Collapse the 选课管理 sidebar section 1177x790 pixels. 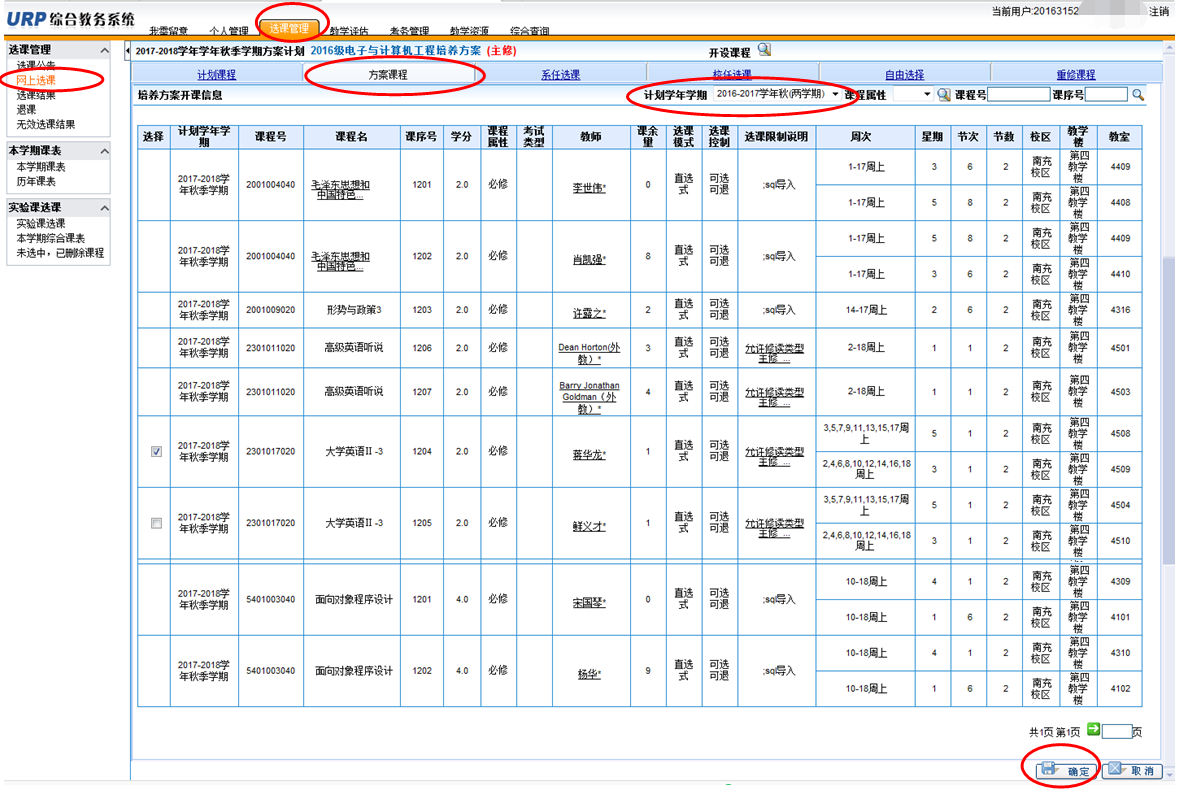(x=104, y=50)
